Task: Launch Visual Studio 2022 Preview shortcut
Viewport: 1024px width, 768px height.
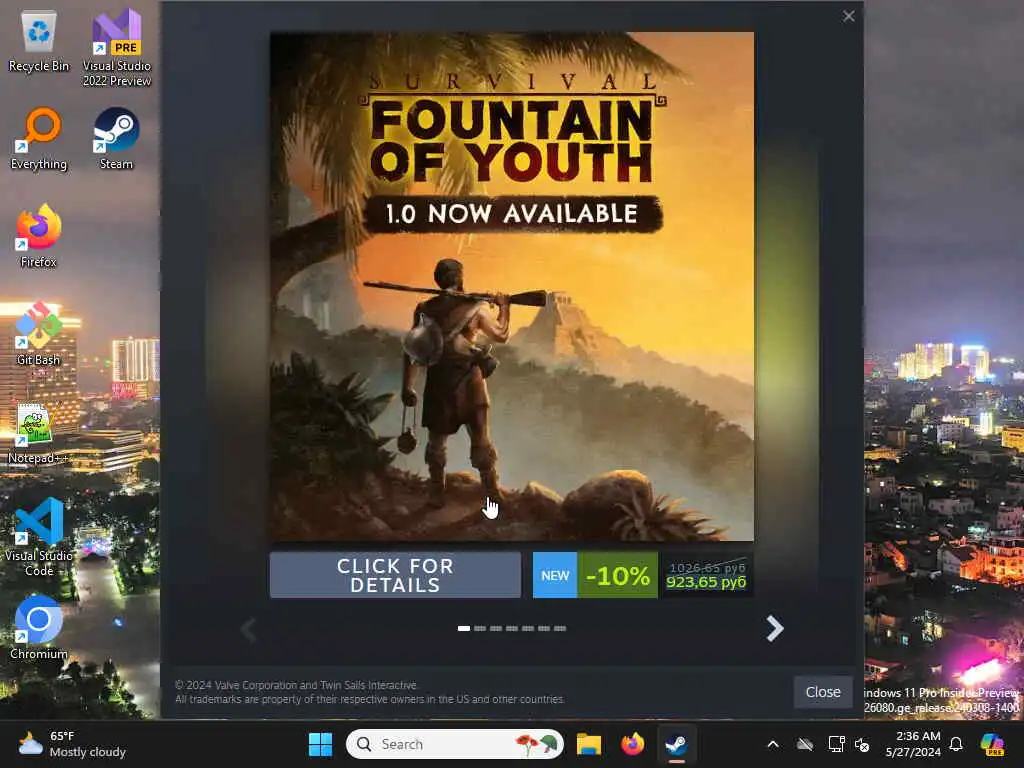Action: (x=116, y=48)
